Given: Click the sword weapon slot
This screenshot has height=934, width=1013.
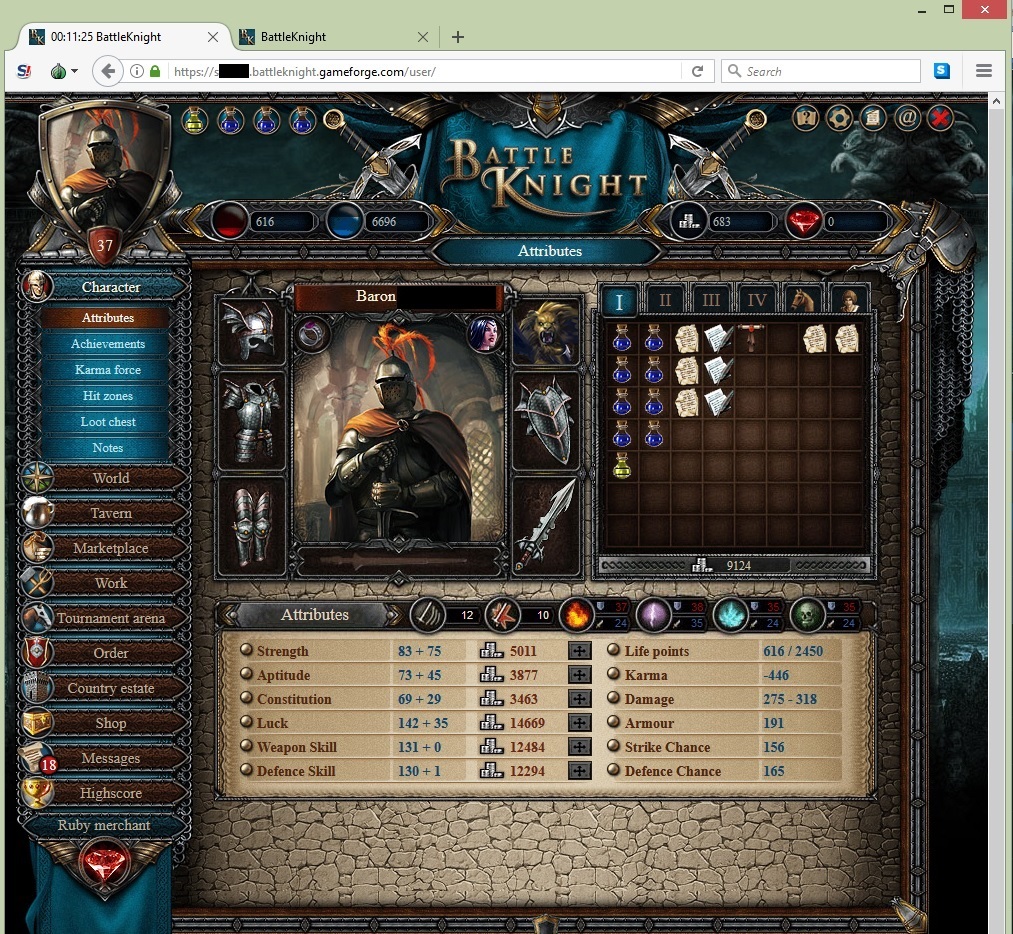Looking at the screenshot, I should 547,526.
